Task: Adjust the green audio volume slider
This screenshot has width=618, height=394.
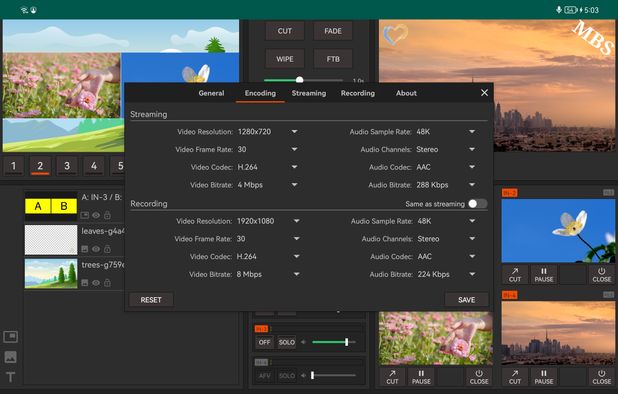Action: tap(334, 342)
